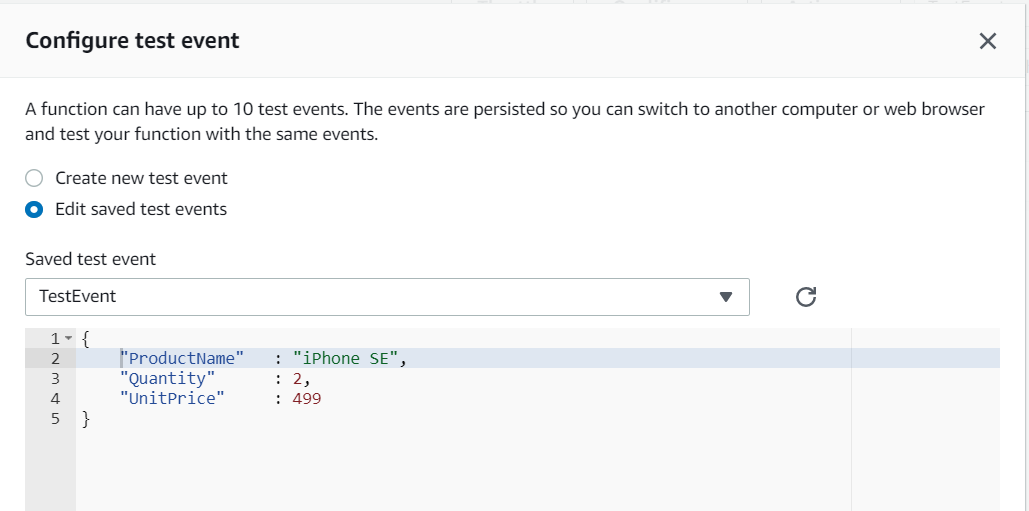Click the opening brace on line 1

click(86, 339)
